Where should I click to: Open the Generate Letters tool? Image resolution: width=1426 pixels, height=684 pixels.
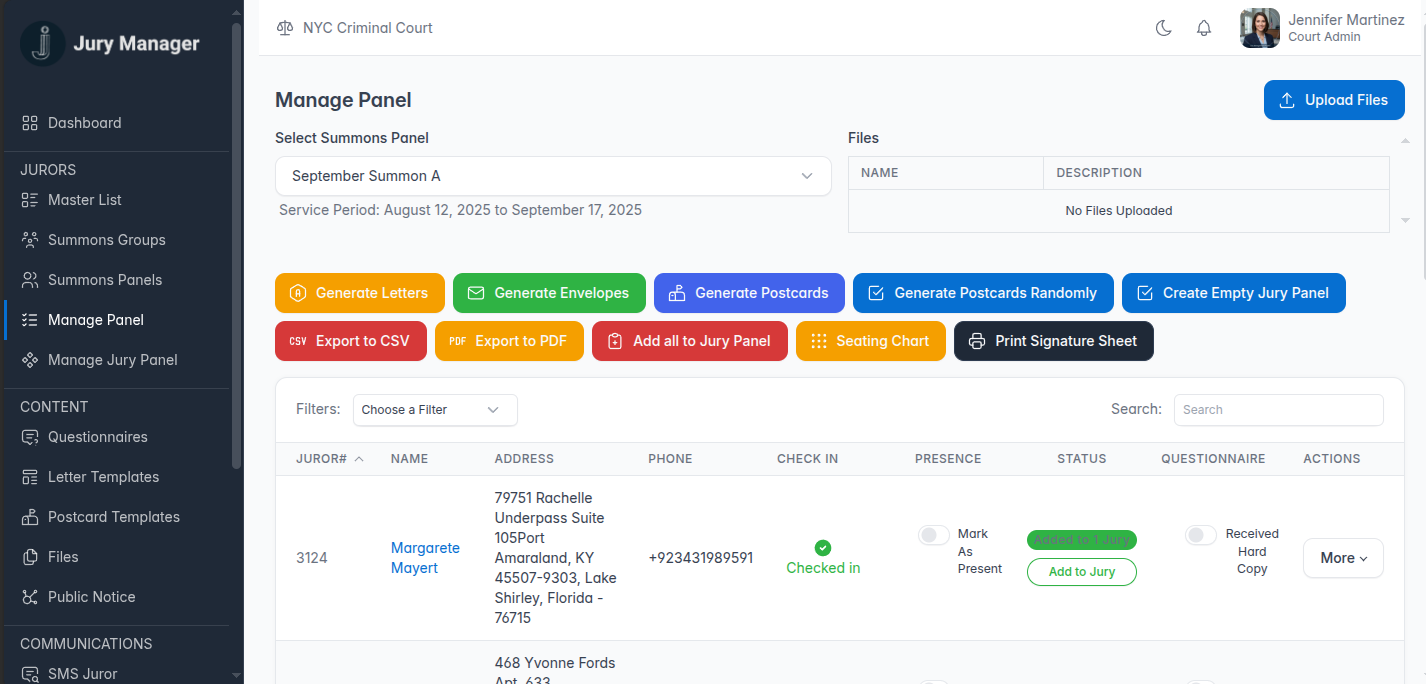[x=359, y=293]
